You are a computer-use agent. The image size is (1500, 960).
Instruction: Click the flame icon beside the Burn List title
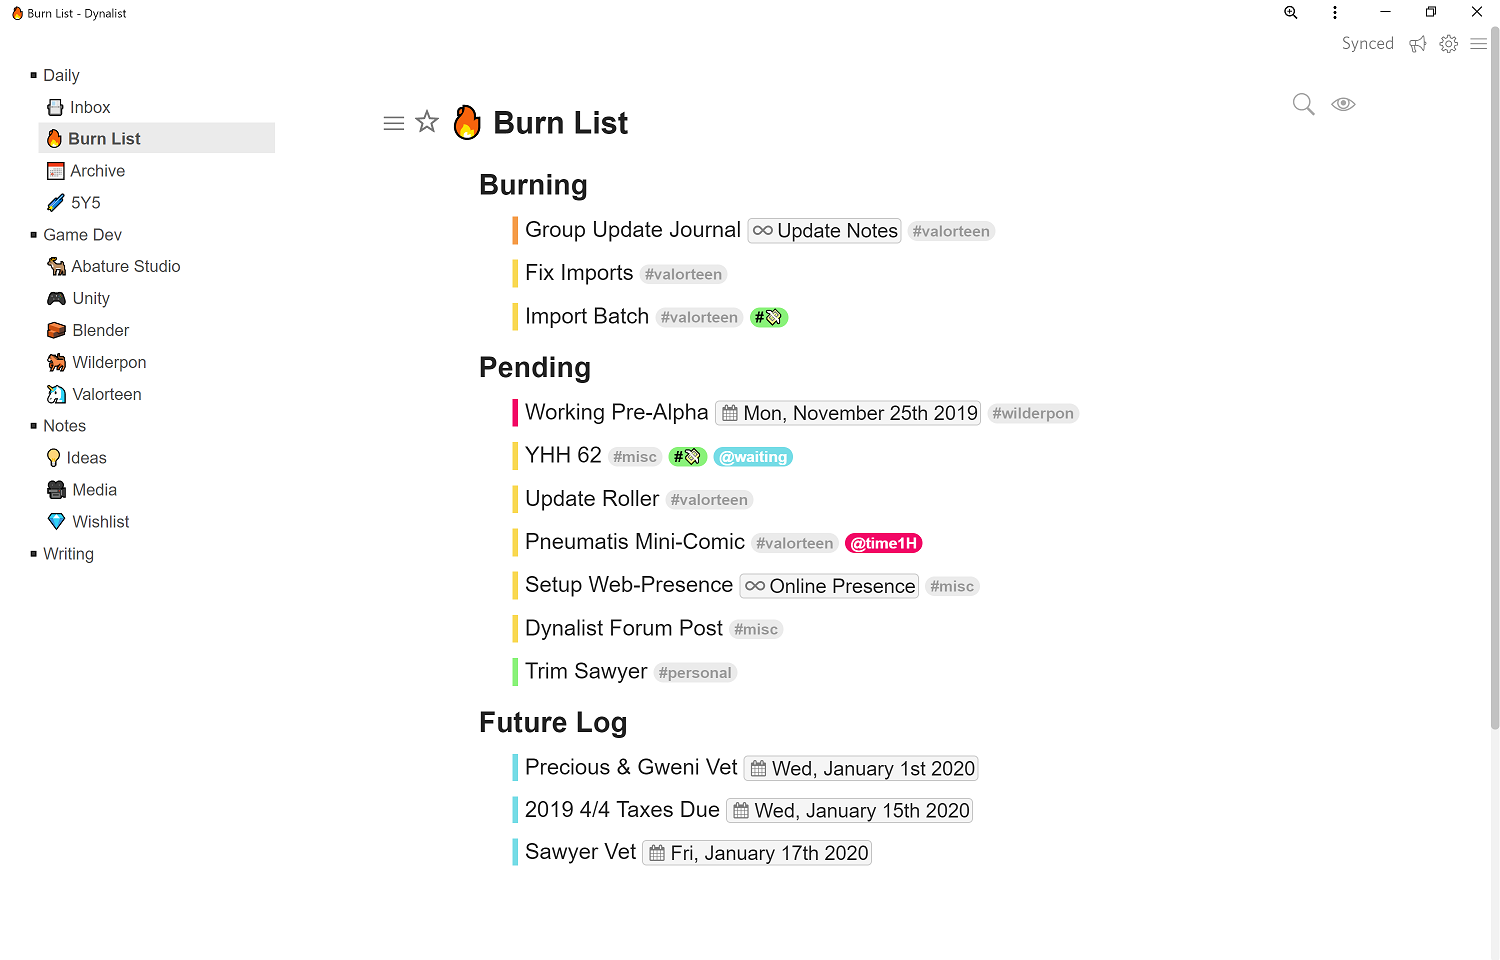[x=467, y=122]
